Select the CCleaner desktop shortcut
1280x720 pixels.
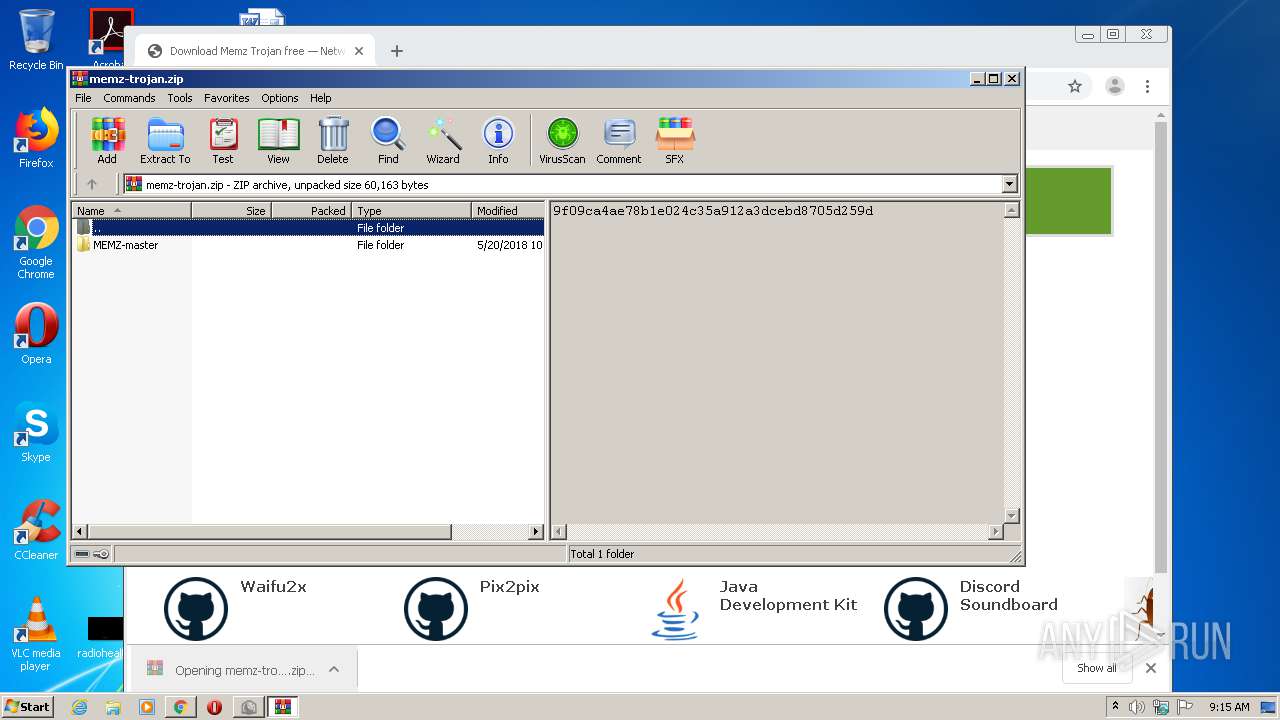click(x=36, y=530)
